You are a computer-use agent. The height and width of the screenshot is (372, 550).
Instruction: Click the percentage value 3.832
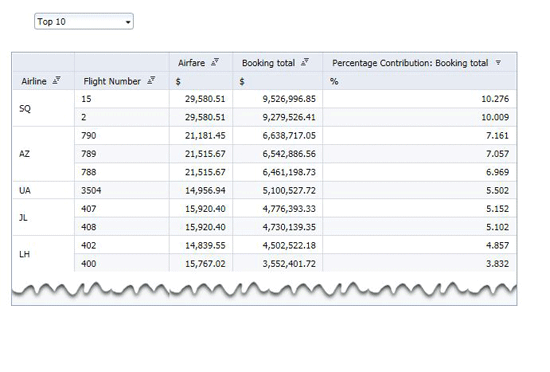pos(497,264)
